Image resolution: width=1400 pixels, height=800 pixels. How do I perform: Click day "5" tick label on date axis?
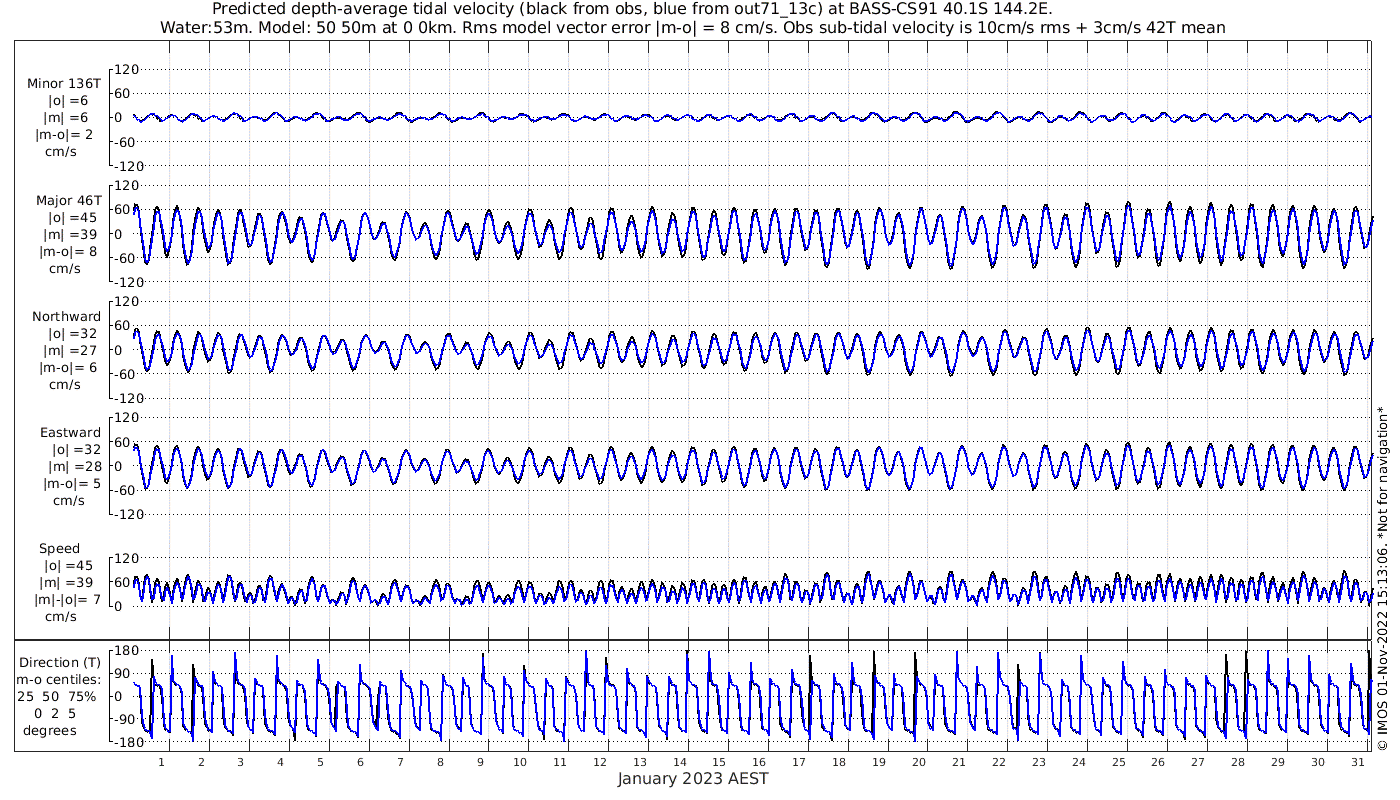tap(320, 763)
